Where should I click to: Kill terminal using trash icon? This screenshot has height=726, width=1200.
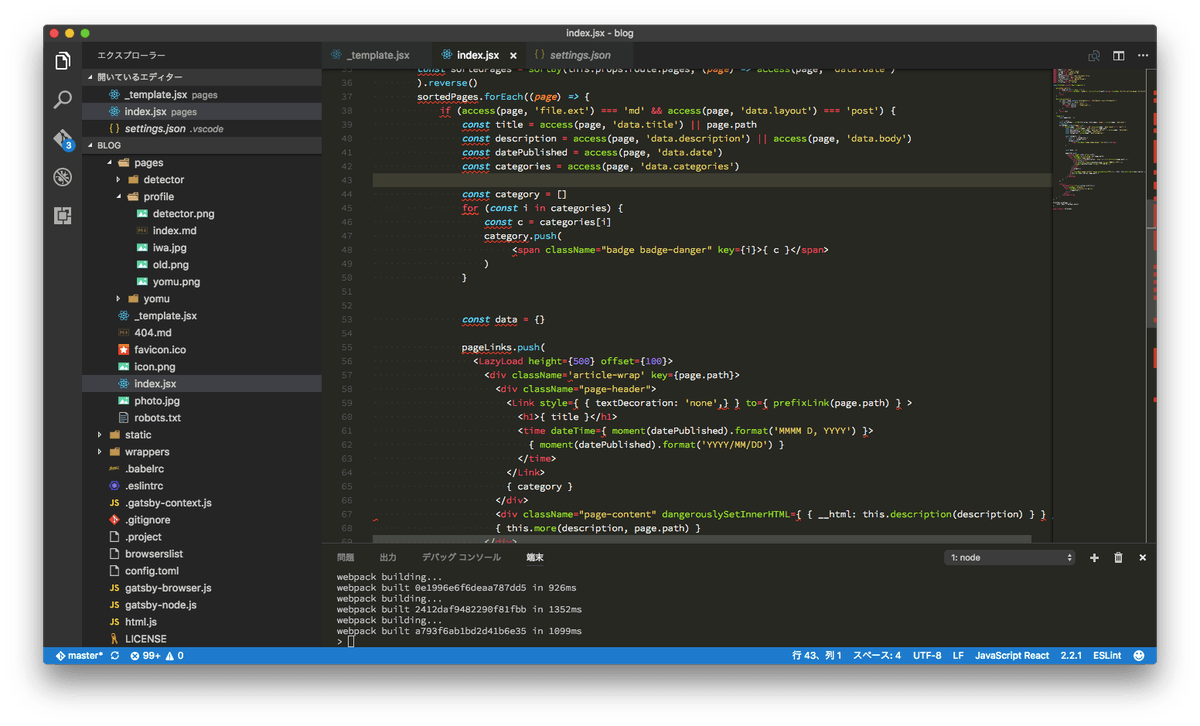(x=1118, y=558)
